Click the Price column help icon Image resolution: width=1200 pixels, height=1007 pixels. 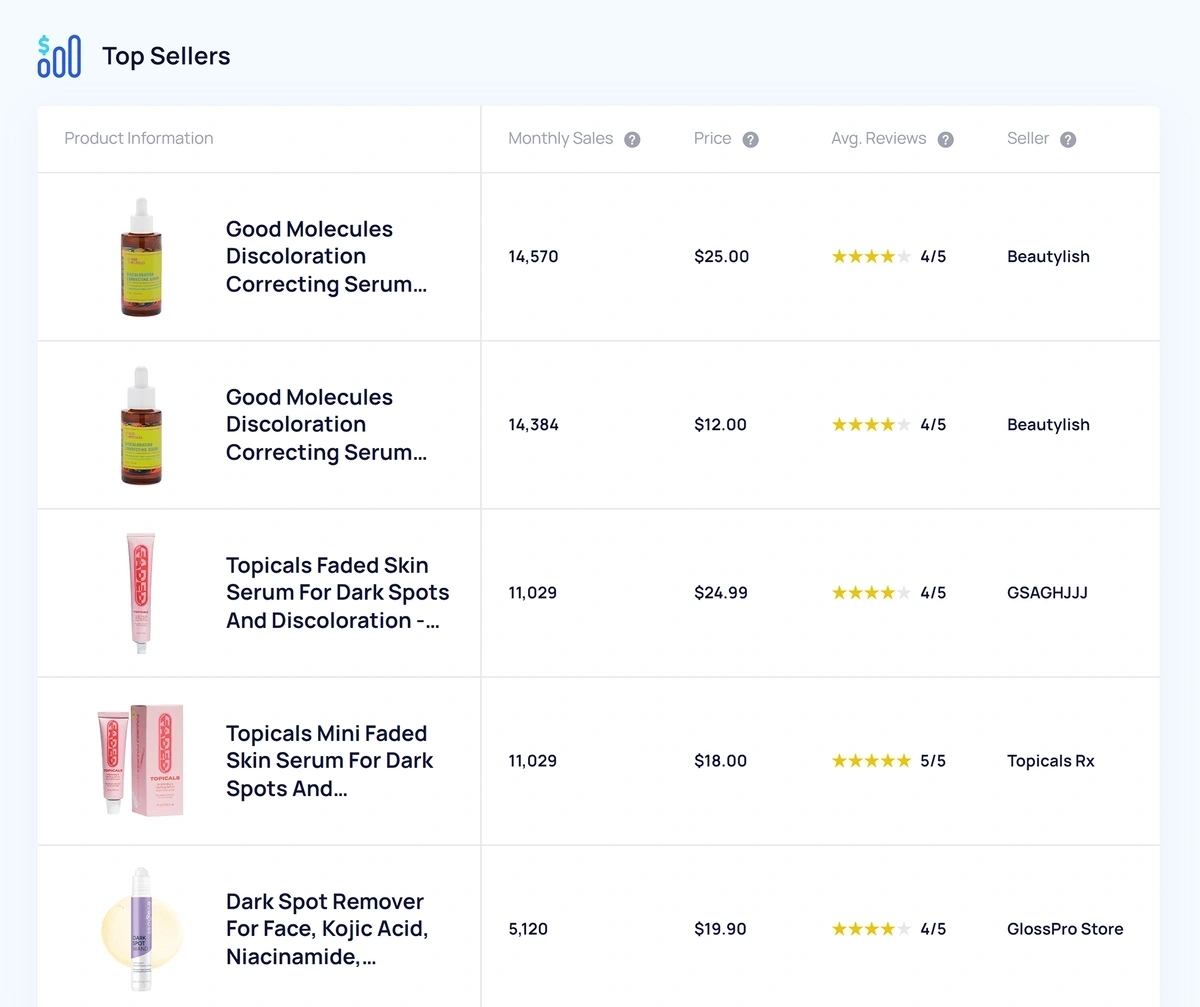click(750, 140)
